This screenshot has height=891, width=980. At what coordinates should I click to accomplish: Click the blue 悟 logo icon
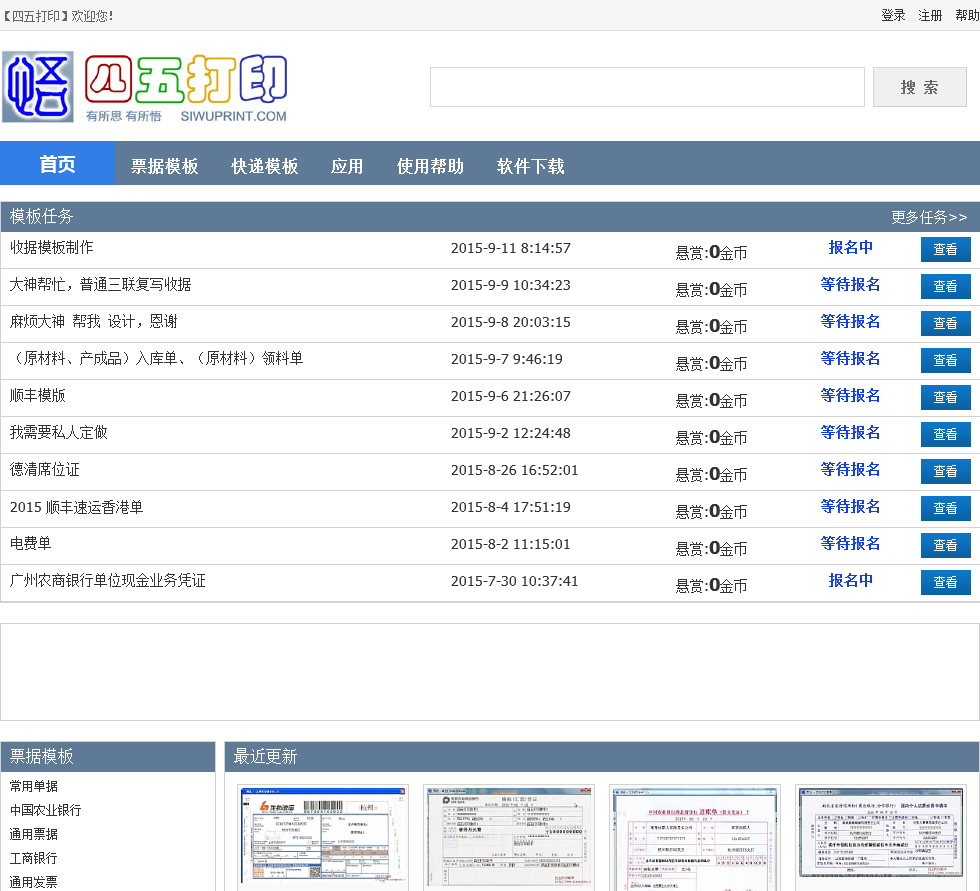38,87
